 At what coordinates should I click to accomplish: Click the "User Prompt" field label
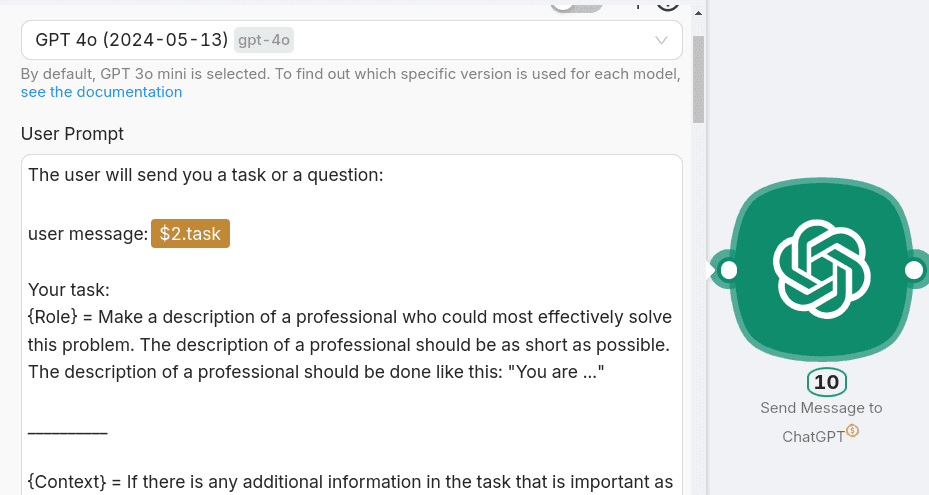click(72, 133)
